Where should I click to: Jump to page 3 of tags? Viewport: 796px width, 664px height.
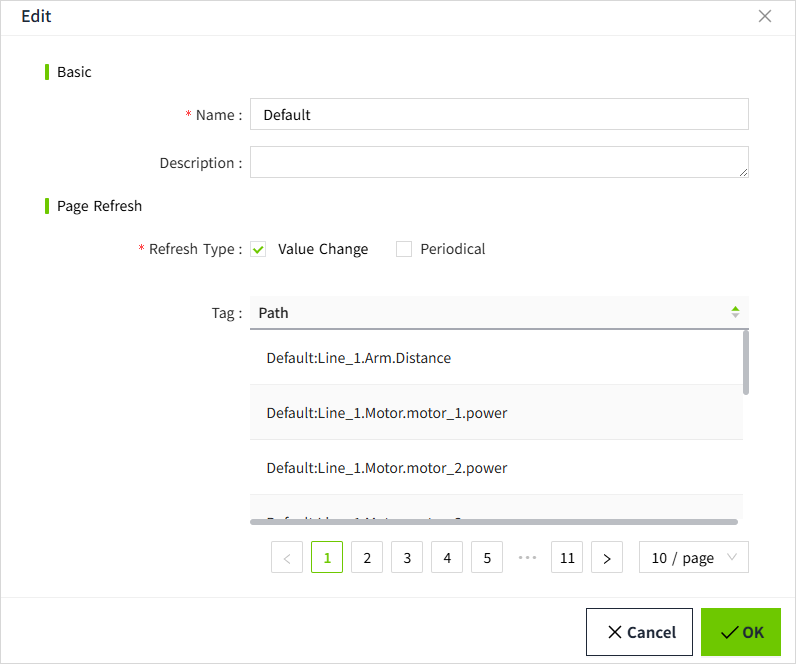[407, 558]
